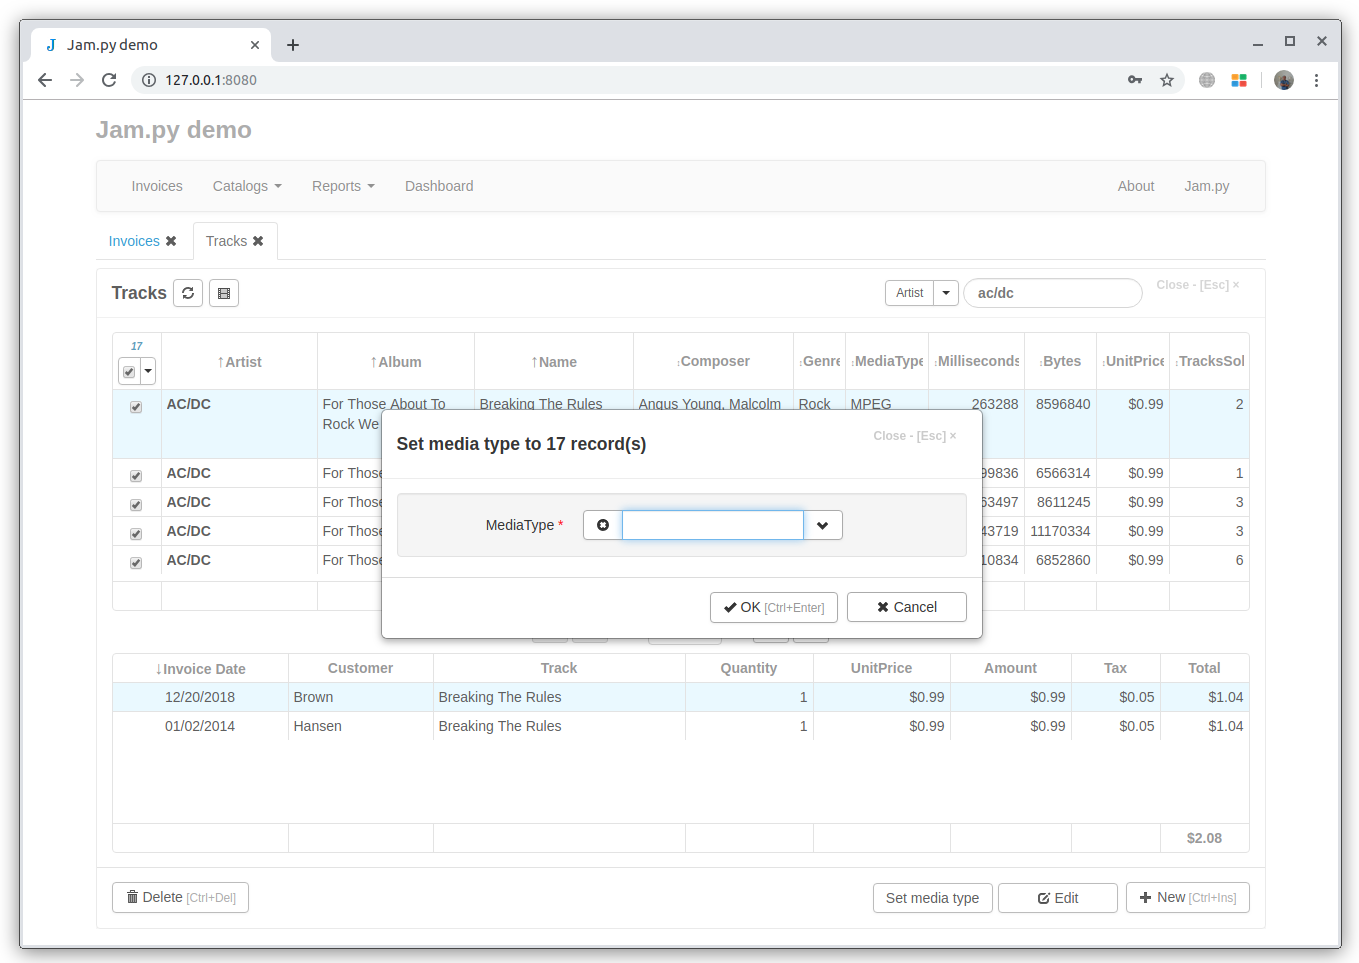Sort by the Bytes column header

point(1060,361)
